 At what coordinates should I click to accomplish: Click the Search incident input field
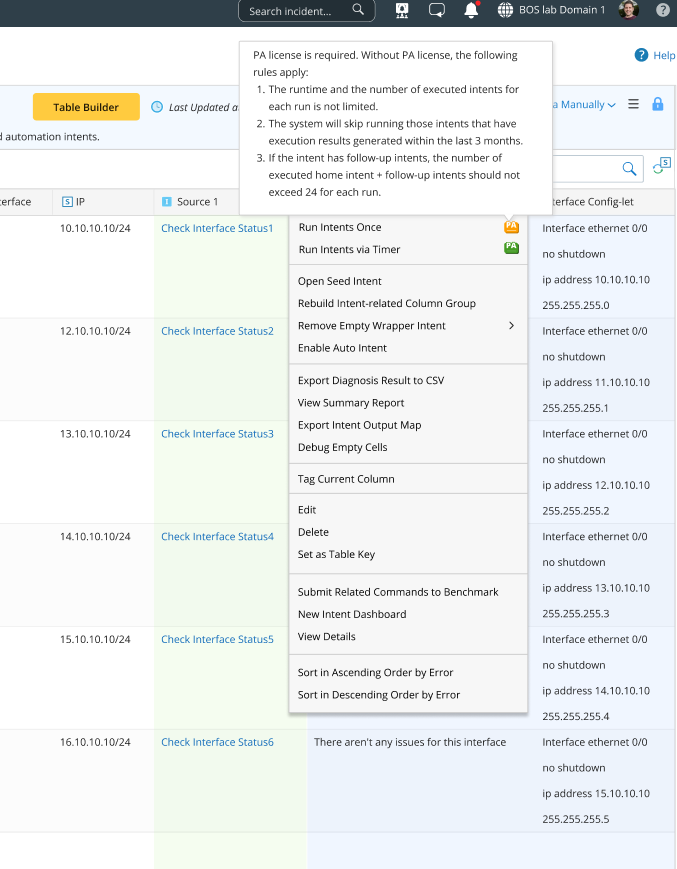click(306, 11)
